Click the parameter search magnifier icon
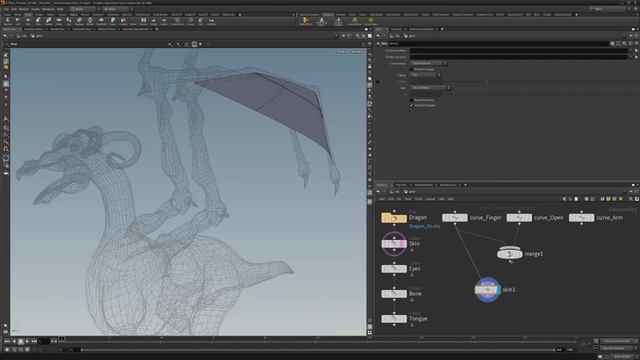Image resolution: width=640 pixels, height=360 pixels. point(624,43)
